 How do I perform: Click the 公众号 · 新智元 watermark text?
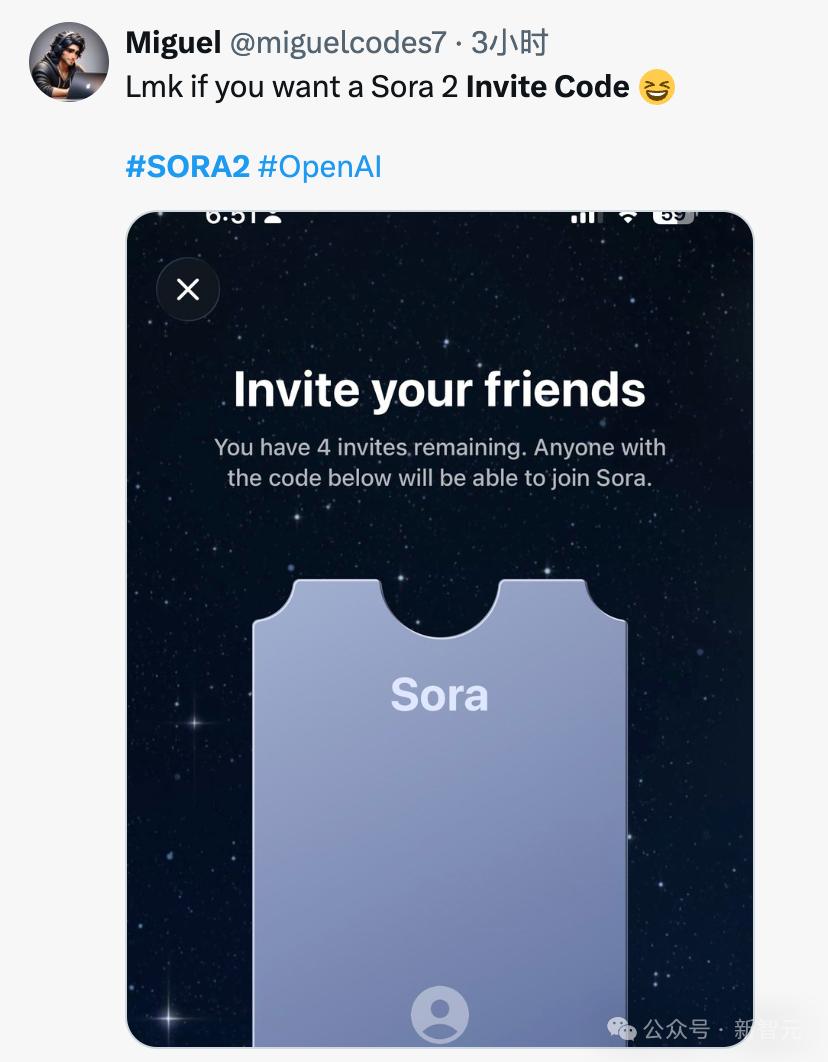[x=722, y=1029]
